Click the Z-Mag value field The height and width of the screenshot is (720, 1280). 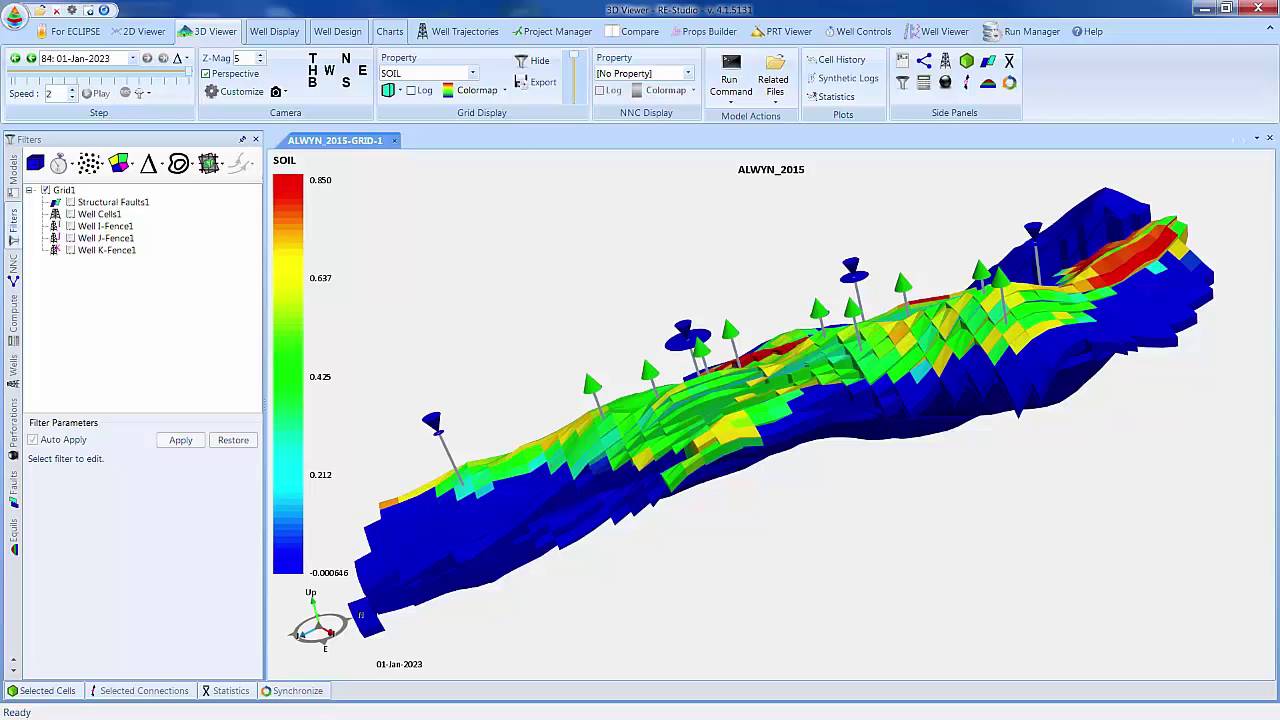[x=243, y=58]
